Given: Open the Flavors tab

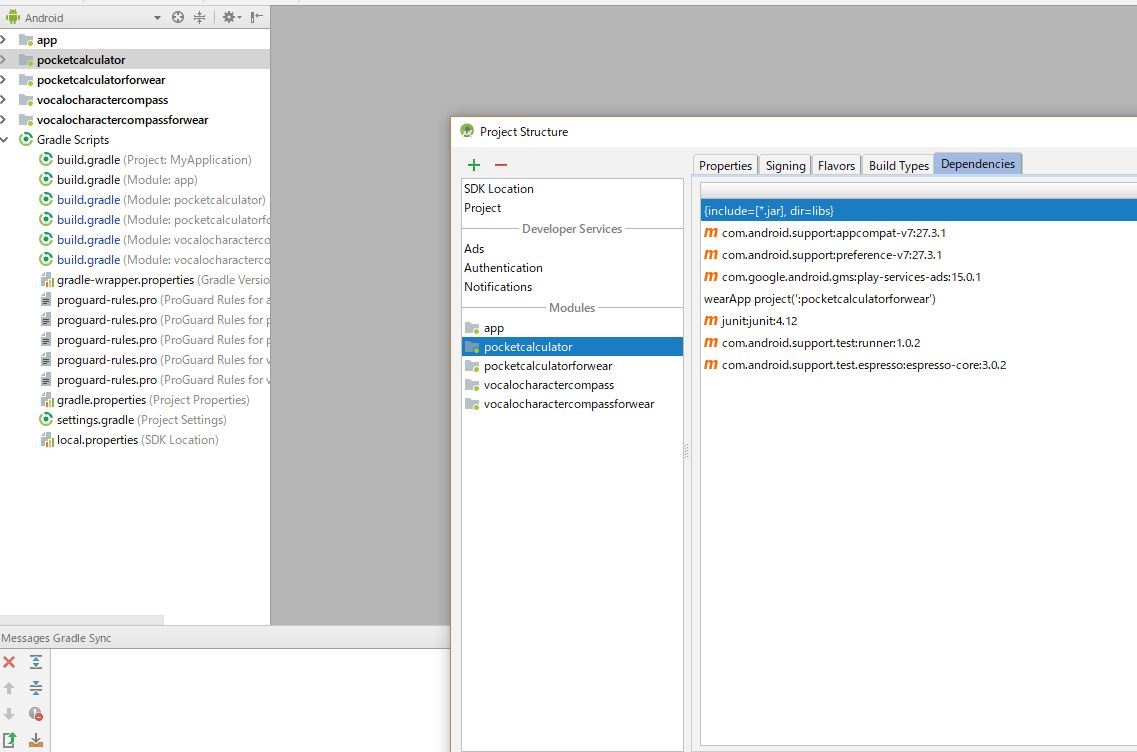Looking at the screenshot, I should tap(836, 165).
